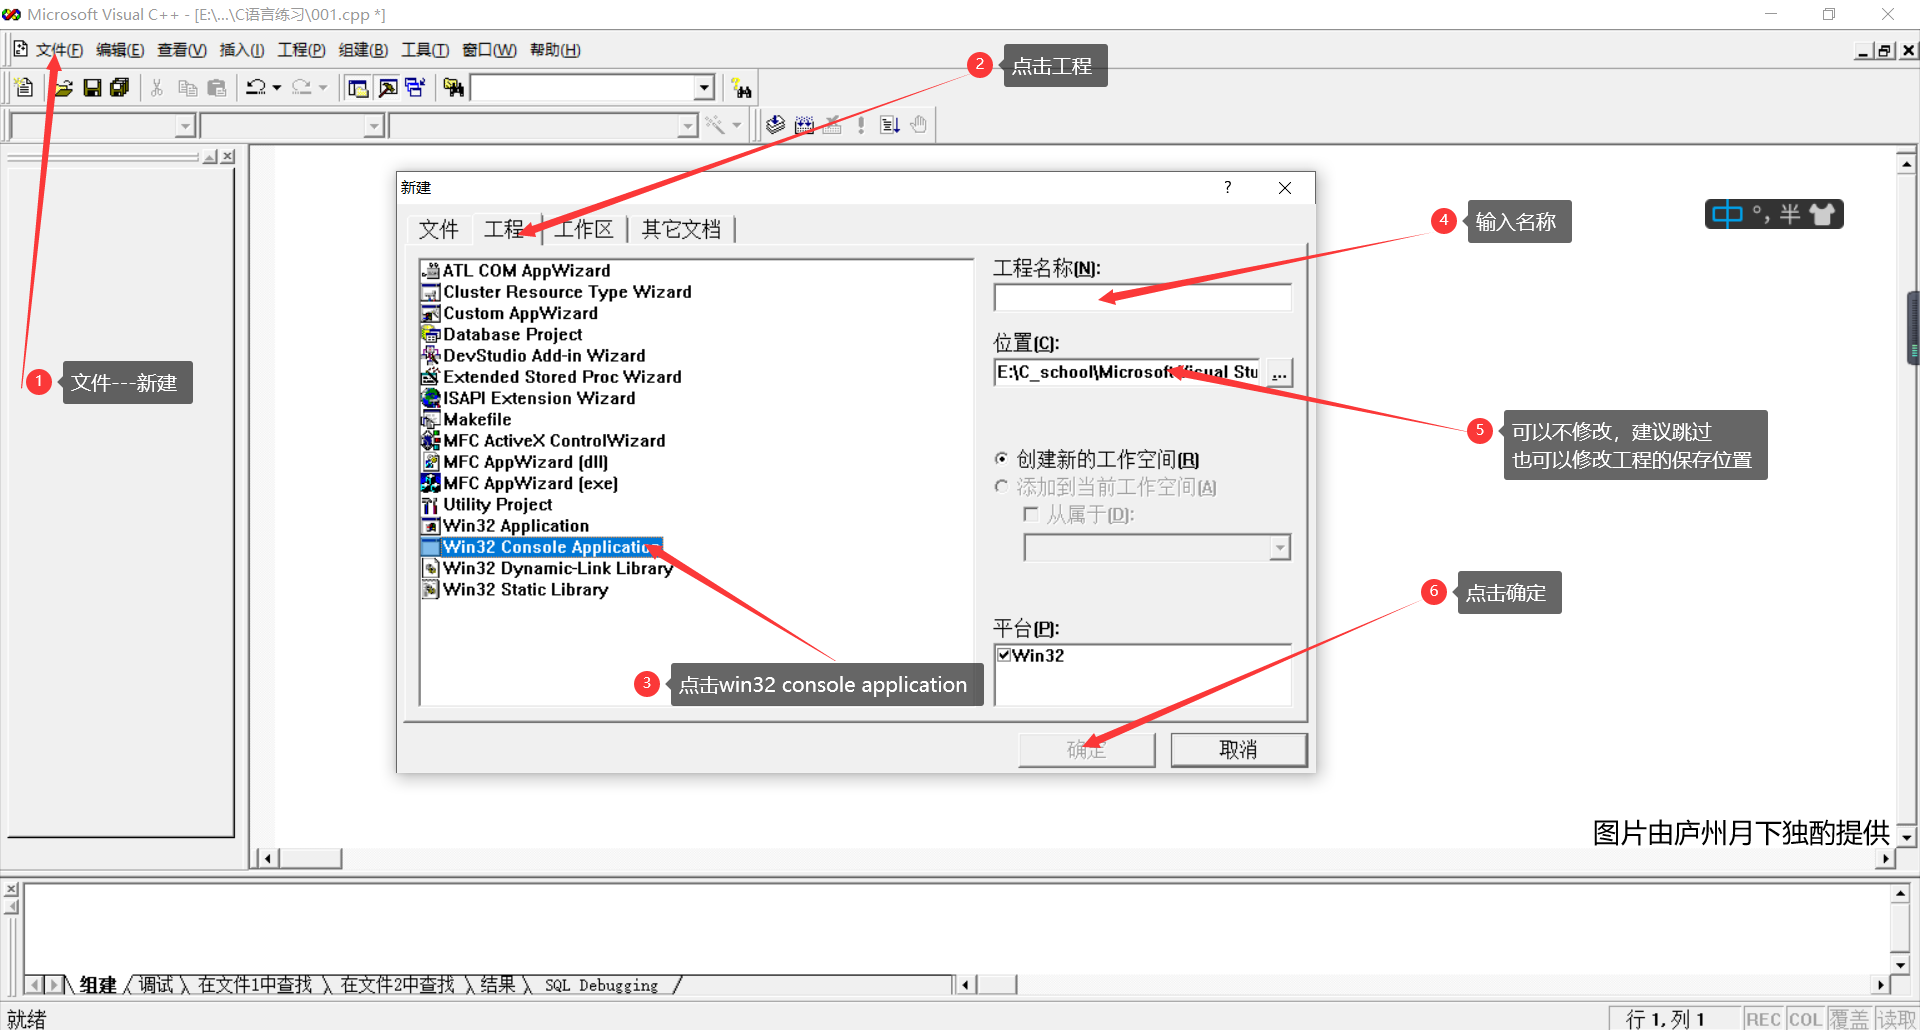The height and width of the screenshot is (1030, 1920).
Task: Select ATL COM AppWizard list item
Action: click(x=517, y=270)
